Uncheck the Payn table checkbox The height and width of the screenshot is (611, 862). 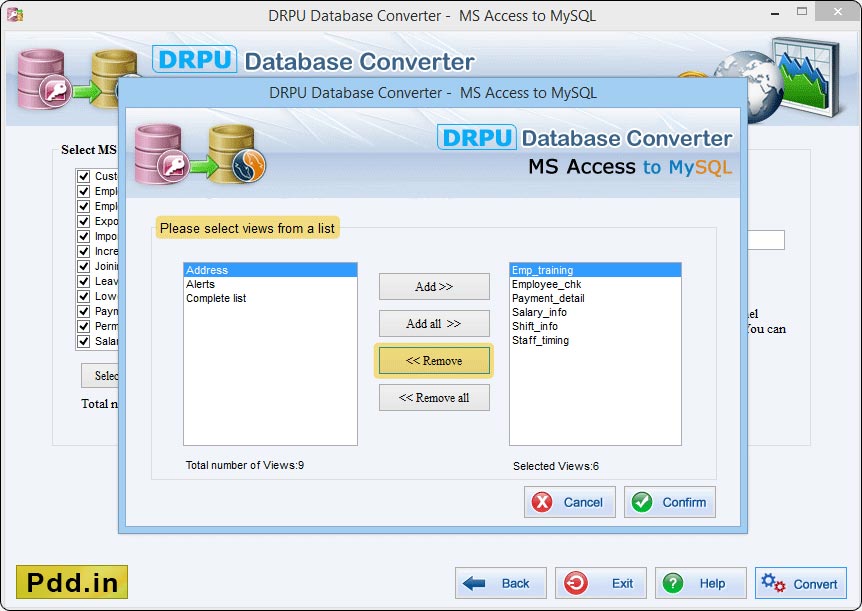point(84,311)
